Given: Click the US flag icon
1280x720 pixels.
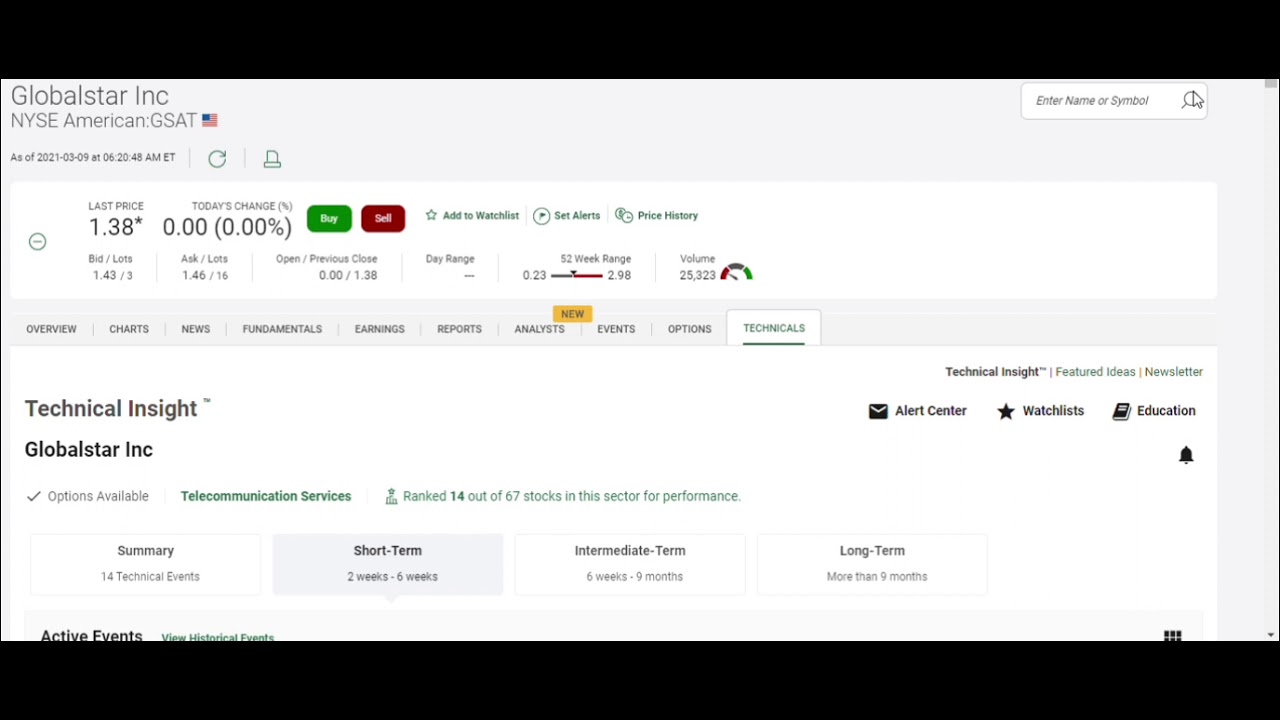Looking at the screenshot, I should coord(209,120).
